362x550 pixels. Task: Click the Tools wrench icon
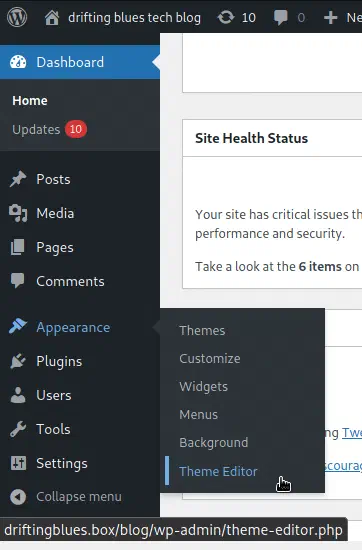click(18, 429)
